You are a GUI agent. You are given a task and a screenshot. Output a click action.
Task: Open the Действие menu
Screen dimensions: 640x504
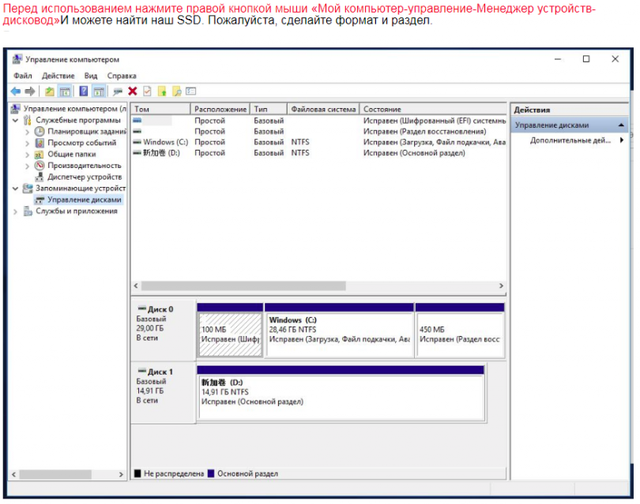(58, 76)
